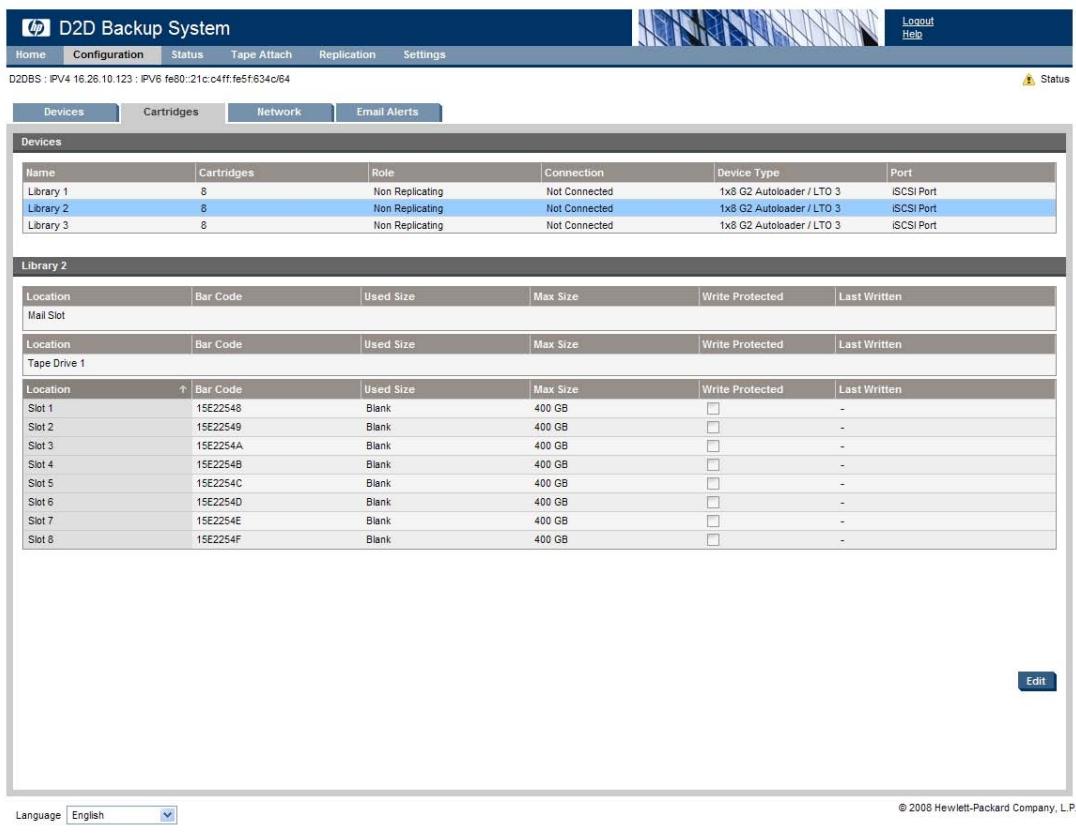
Task: Switch to the Devices tab
Action: pos(65,113)
